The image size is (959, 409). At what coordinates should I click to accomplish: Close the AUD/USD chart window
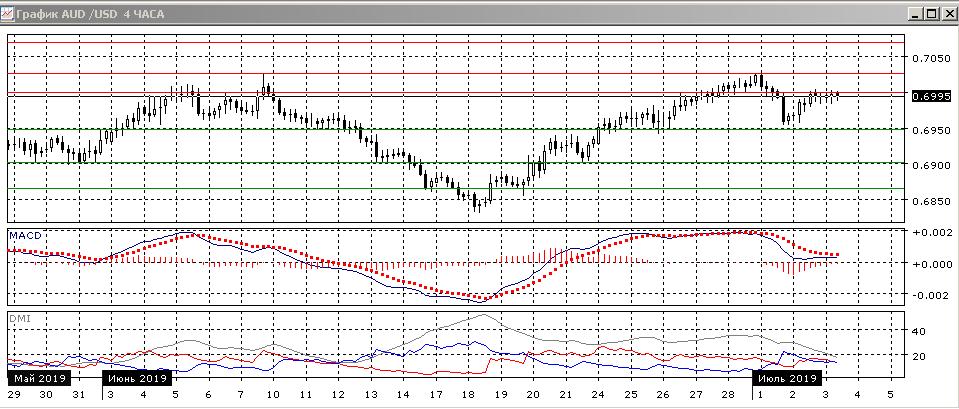pos(947,14)
